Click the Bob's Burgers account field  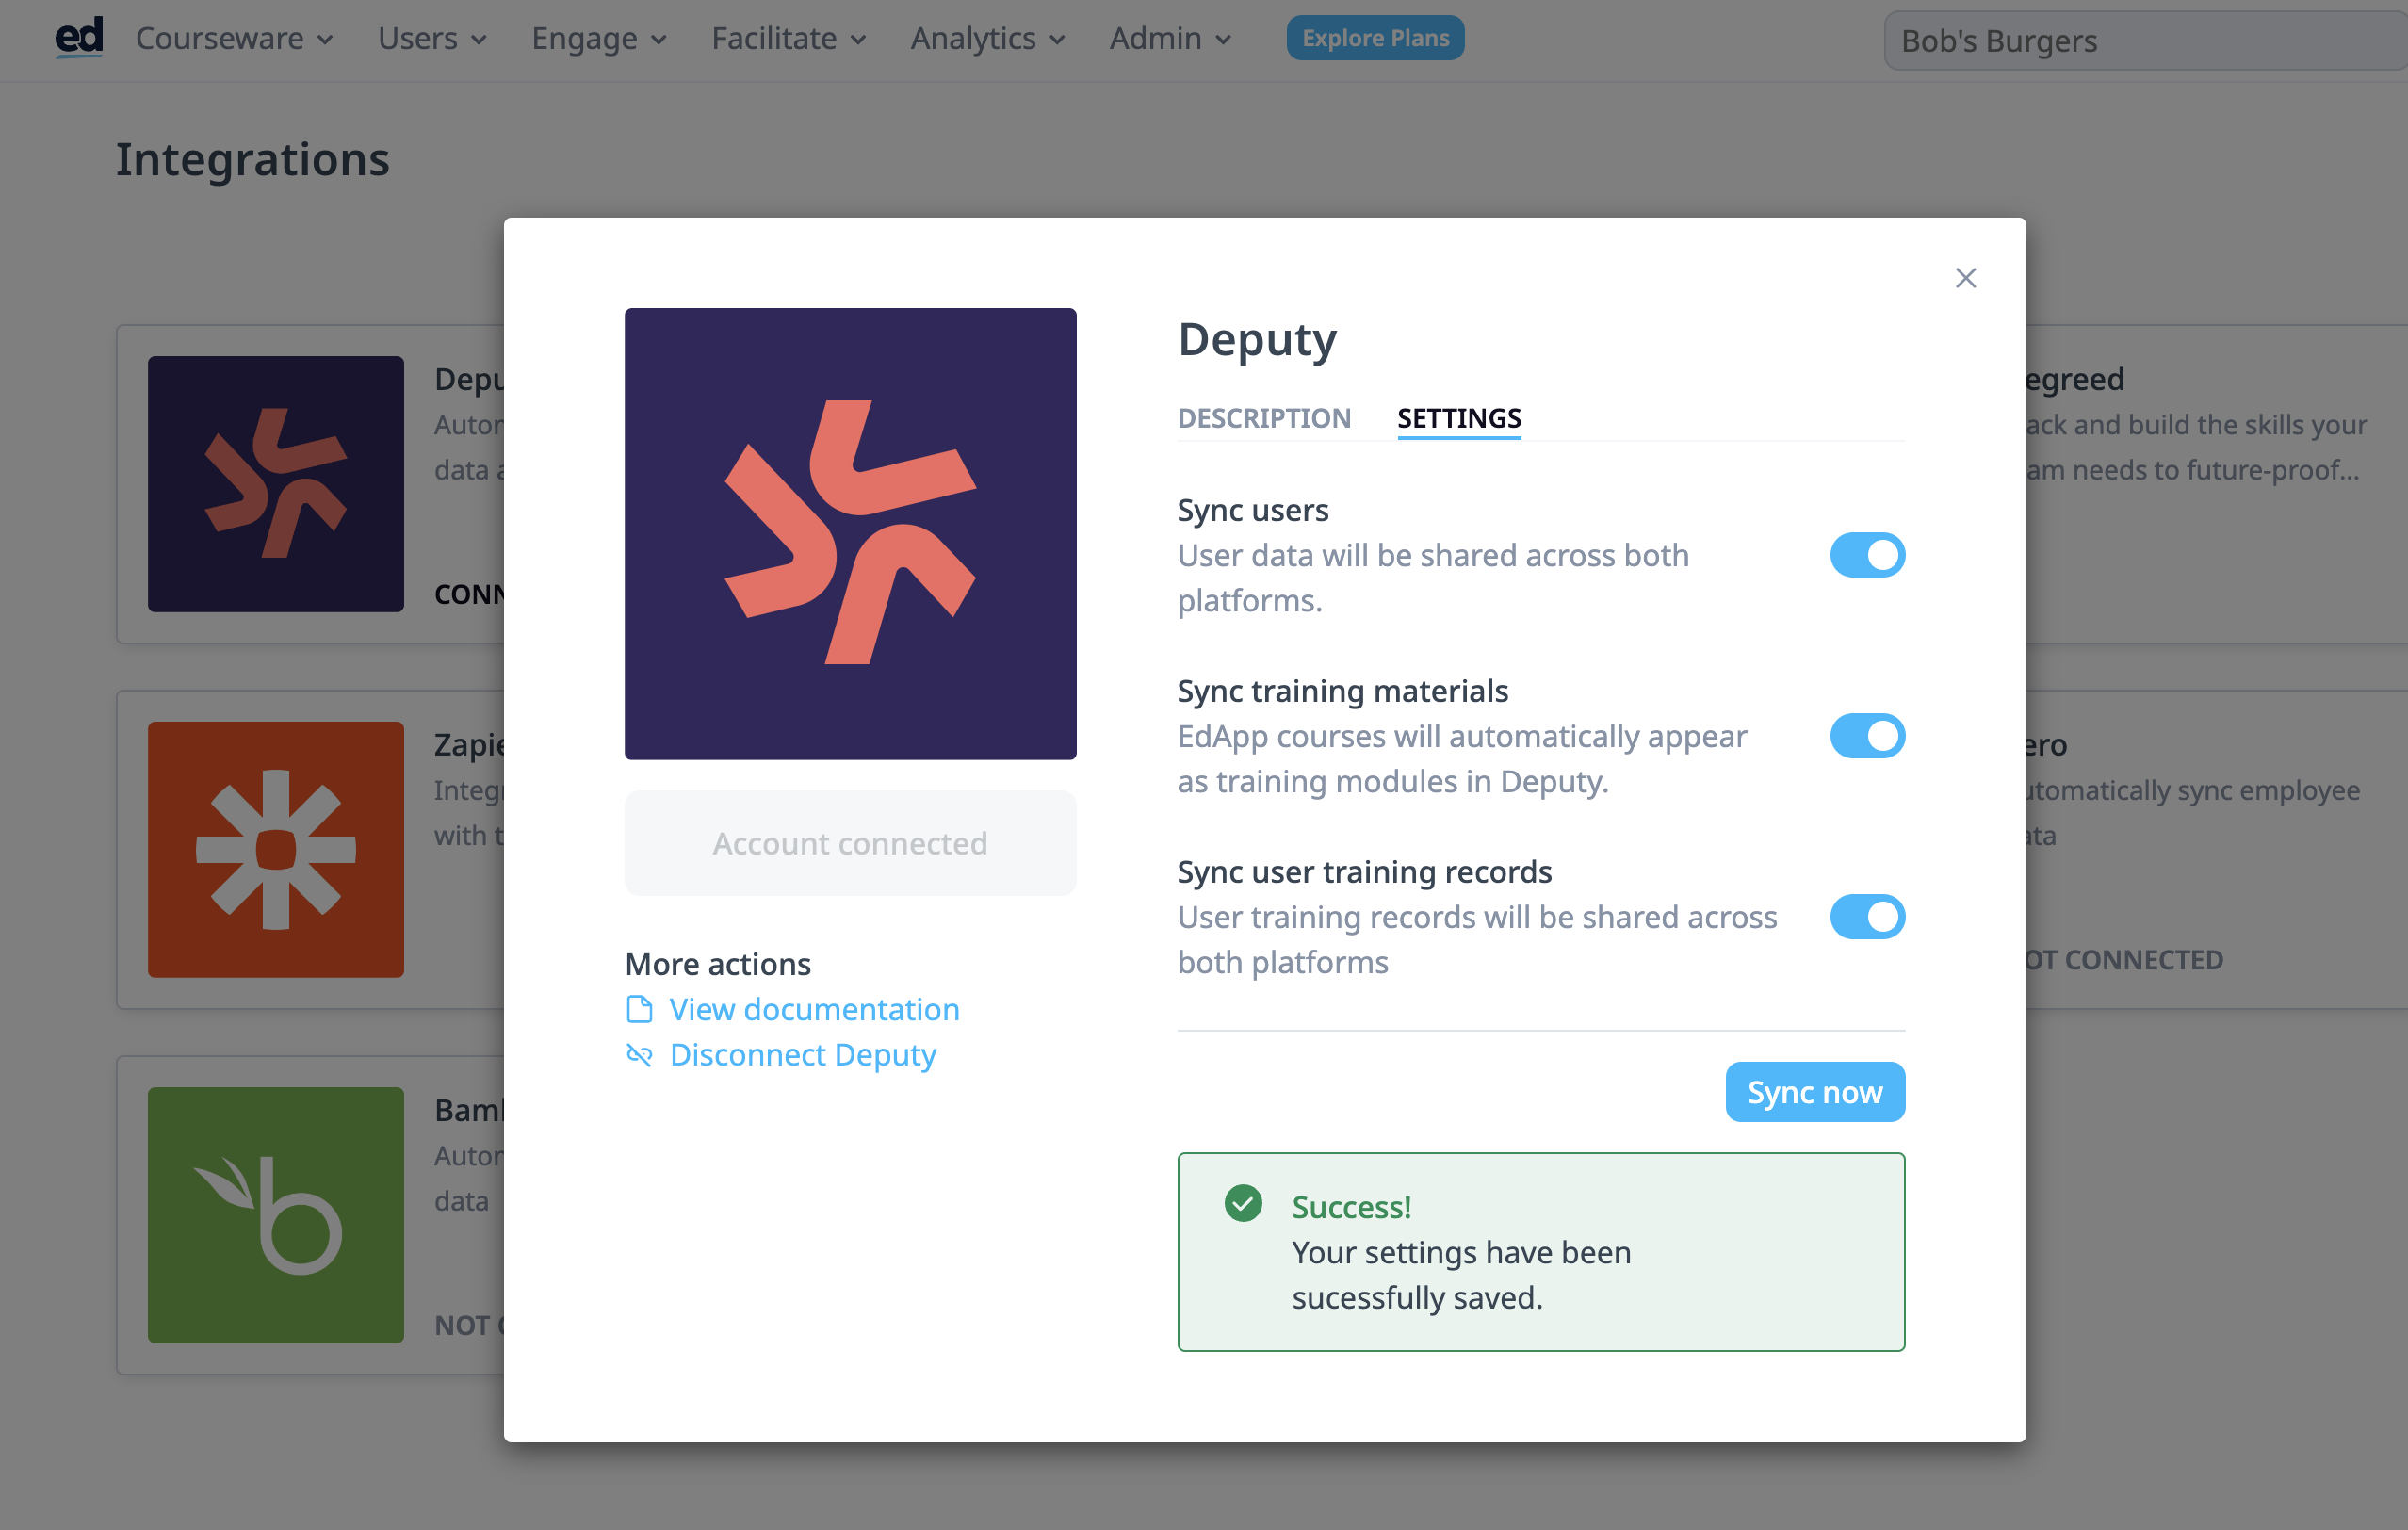[x=2145, y=41]
